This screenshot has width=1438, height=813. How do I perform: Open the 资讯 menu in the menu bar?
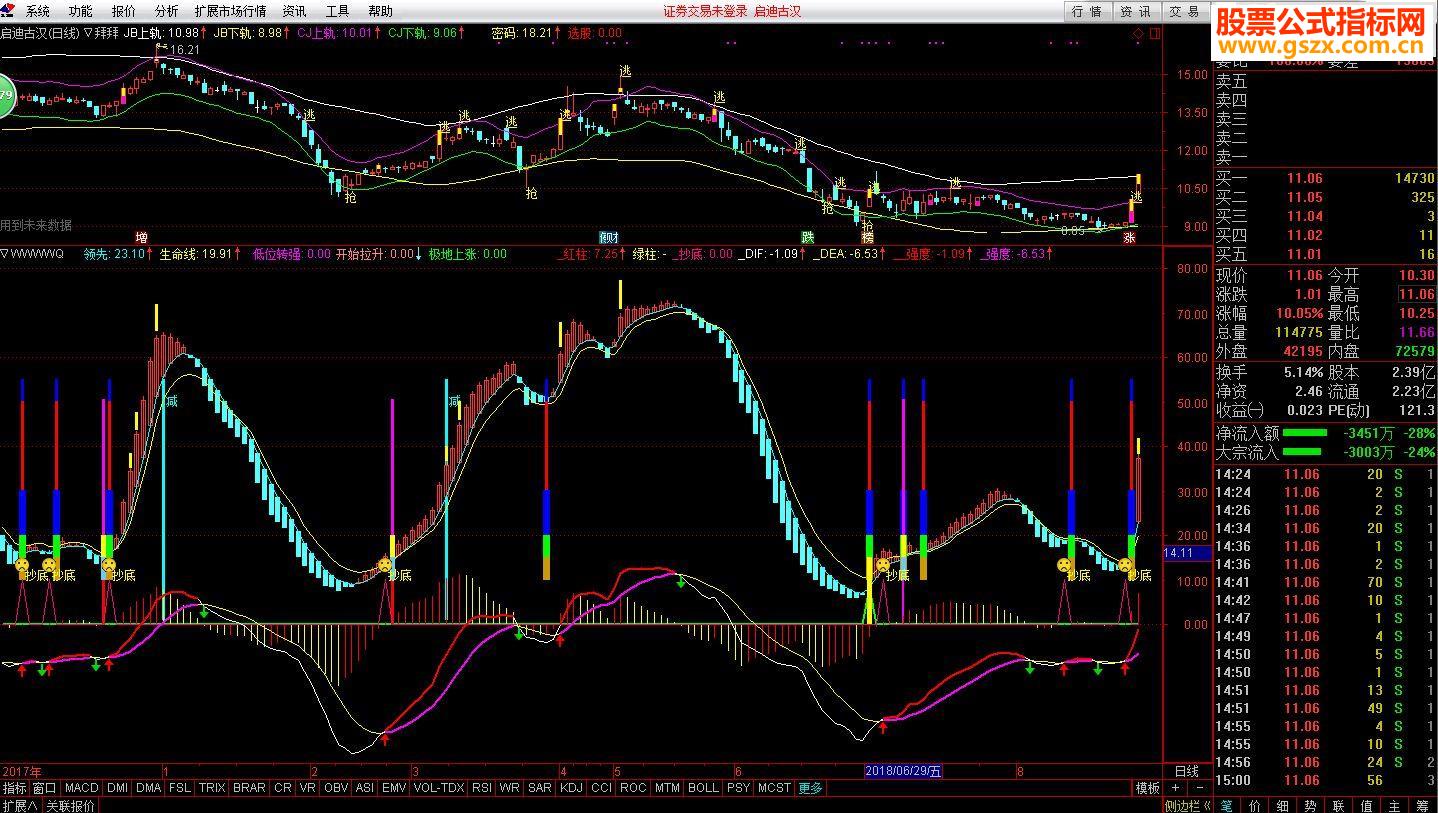(x=294, y=11)
